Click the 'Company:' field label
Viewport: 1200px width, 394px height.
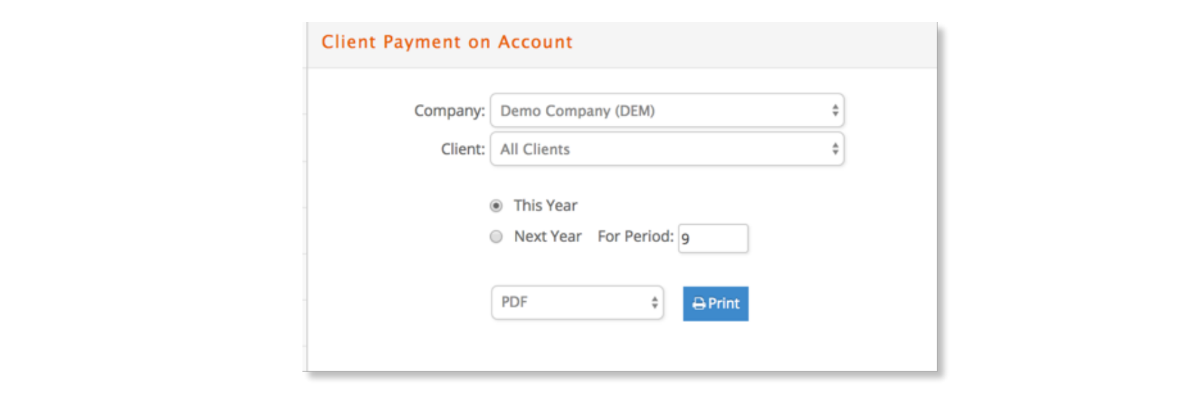(x=450, y=111)
